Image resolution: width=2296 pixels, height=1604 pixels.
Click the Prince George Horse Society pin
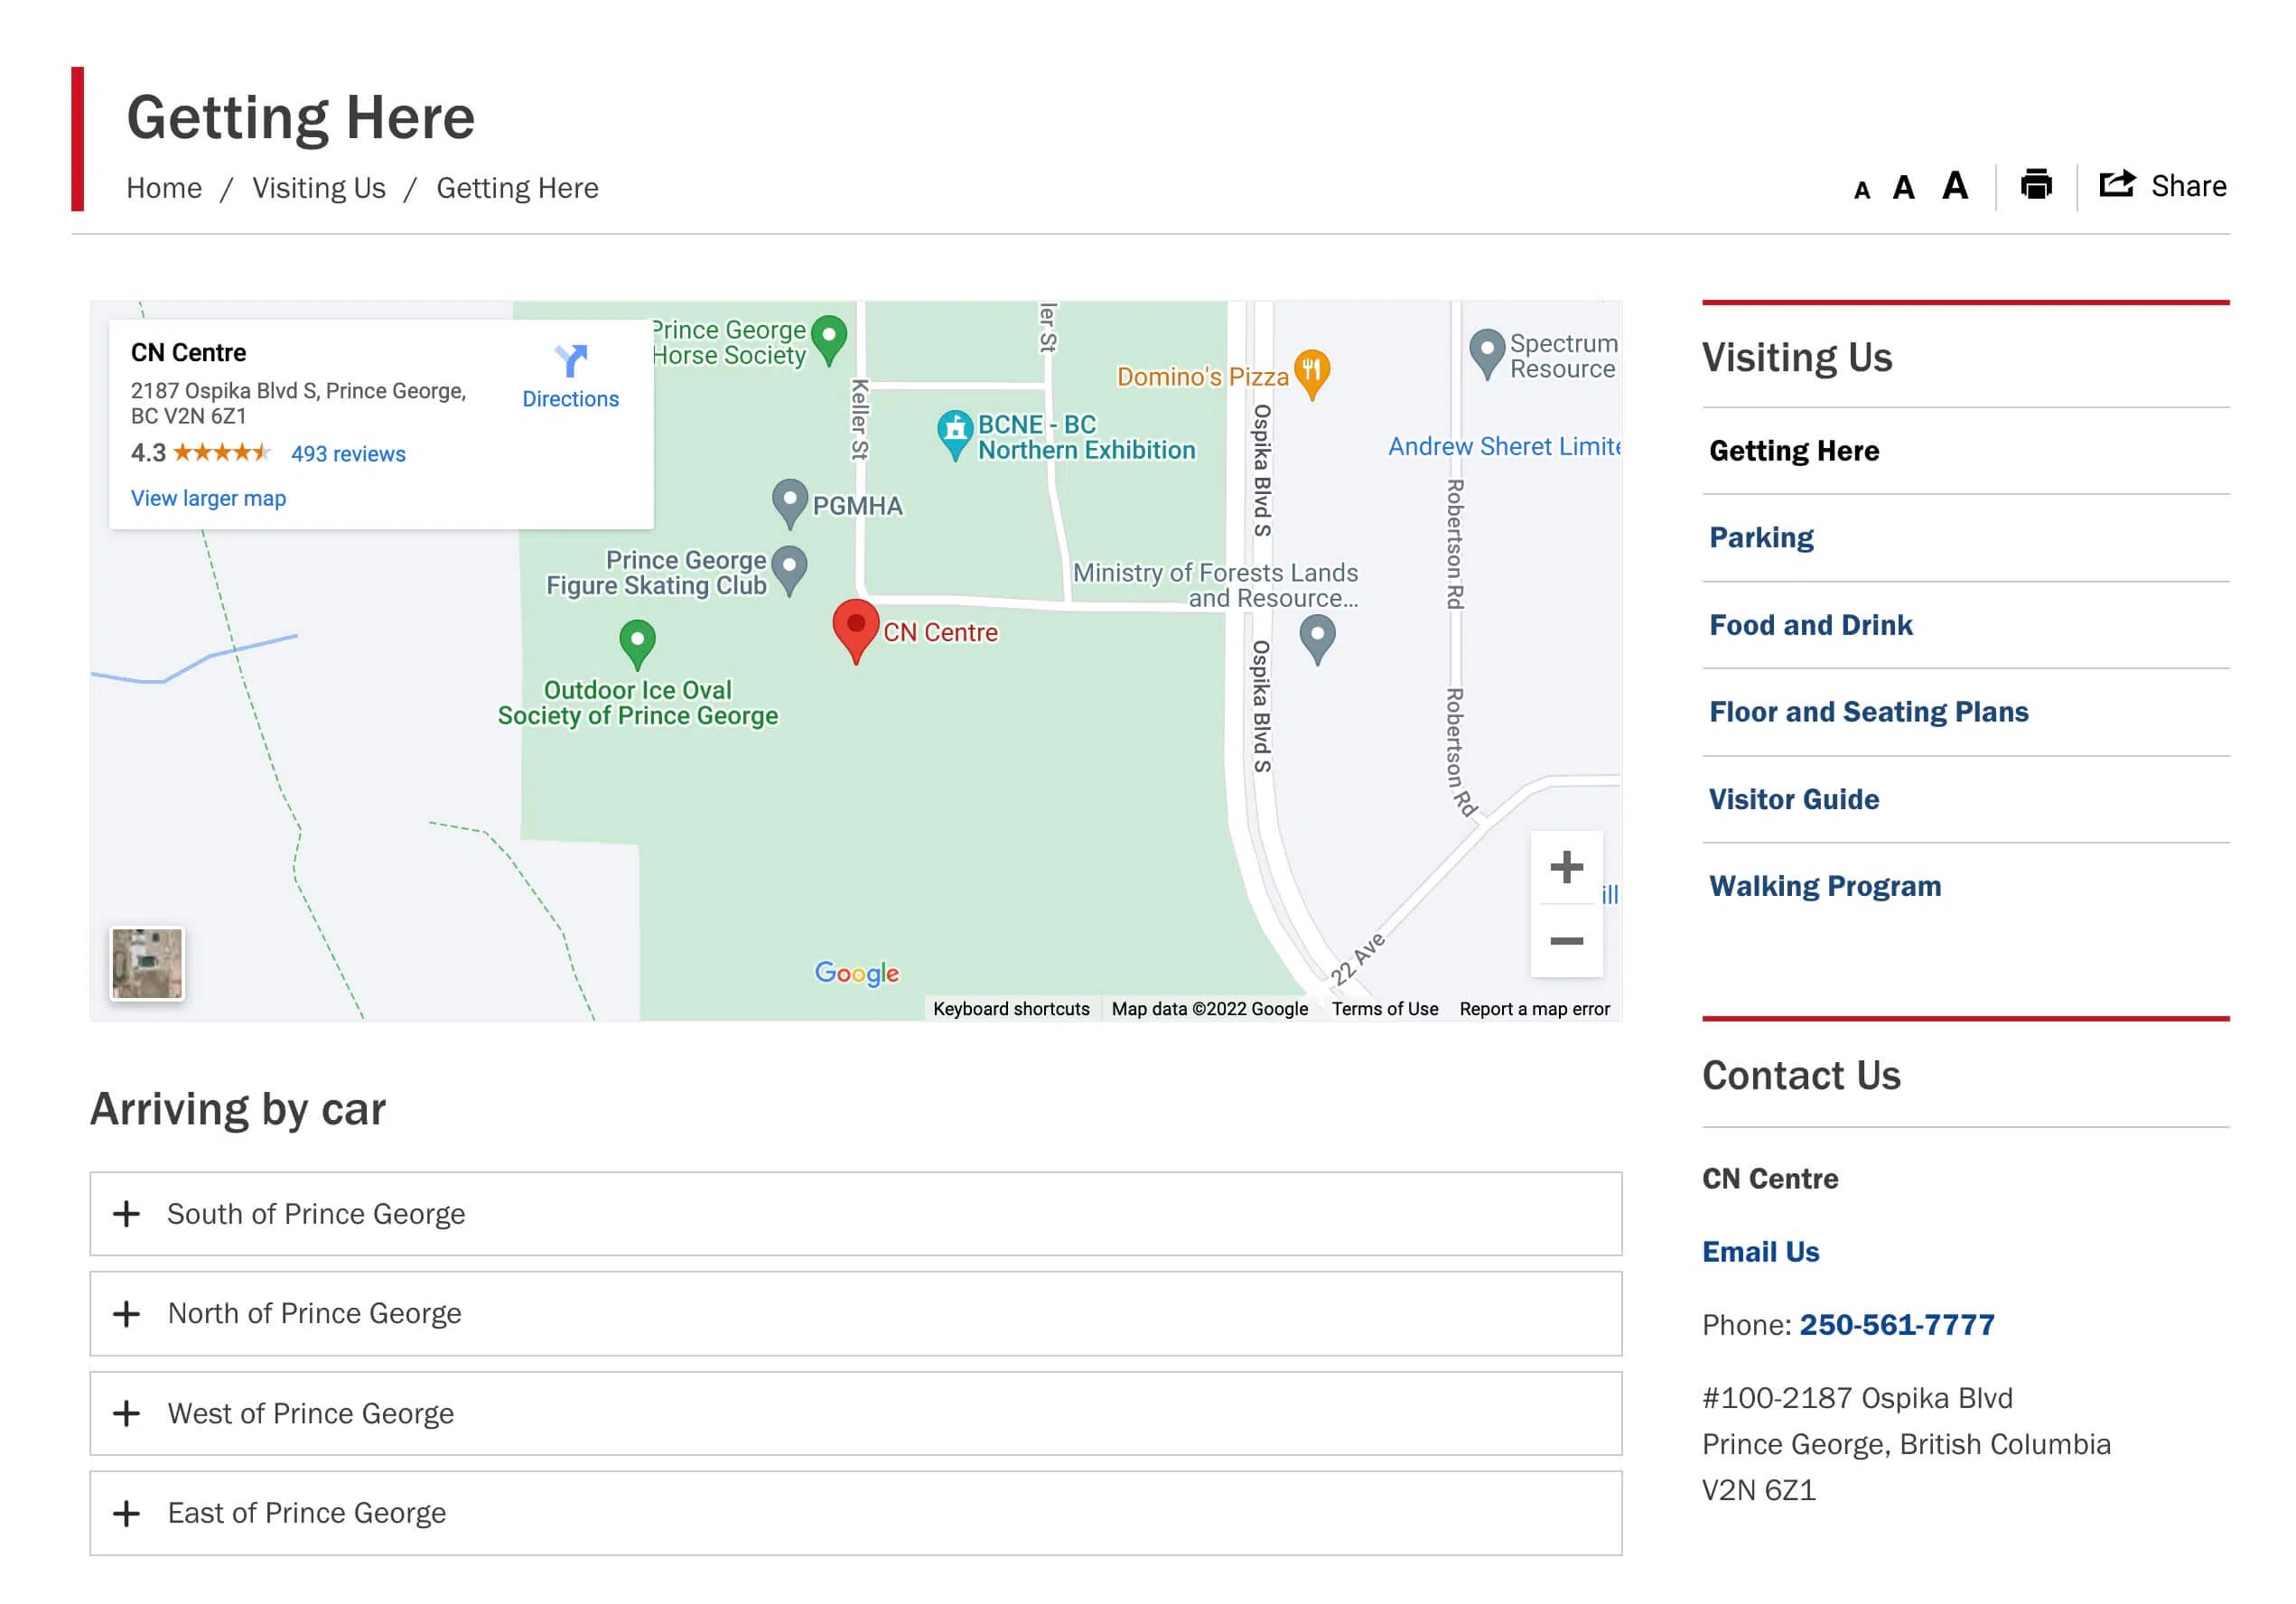pos(828,340)
